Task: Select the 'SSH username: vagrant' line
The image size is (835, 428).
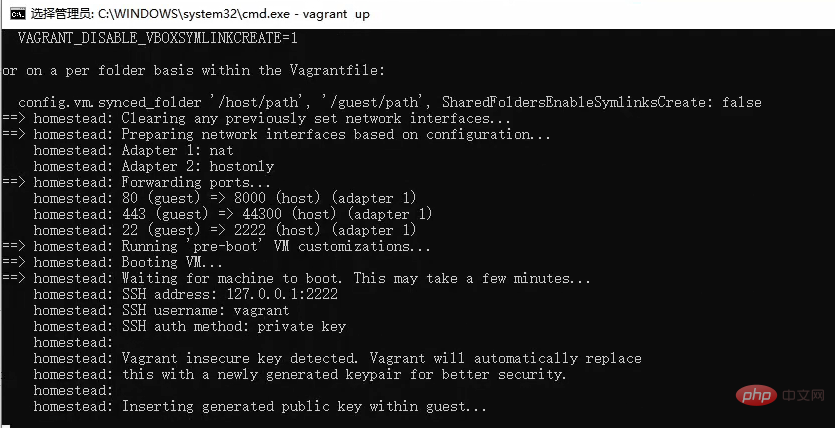Action: pyautogui.click(x=161, y=310)
